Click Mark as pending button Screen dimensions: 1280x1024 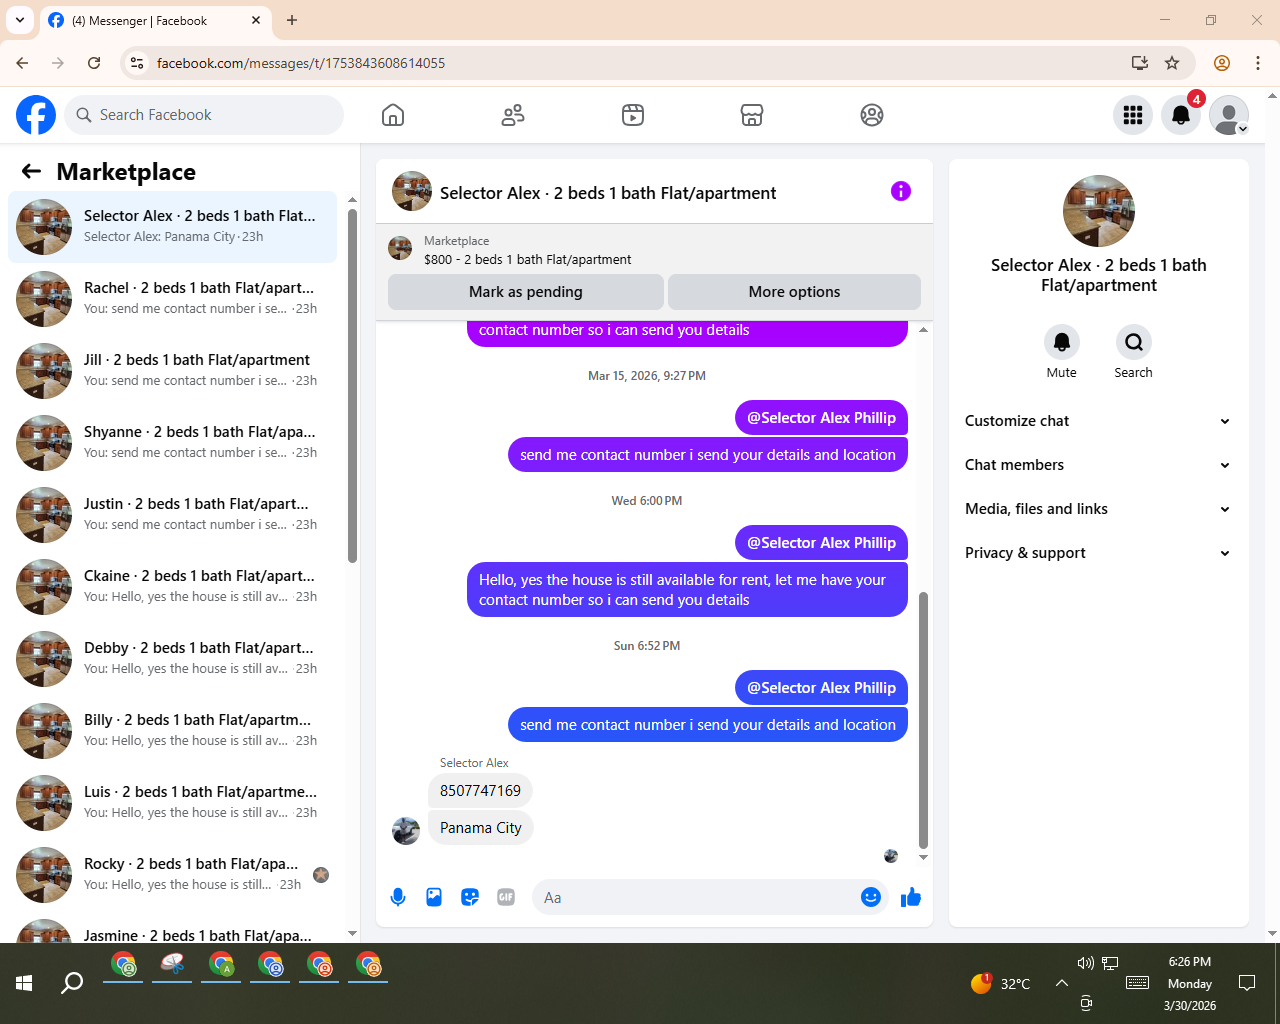tap(526, 292)
